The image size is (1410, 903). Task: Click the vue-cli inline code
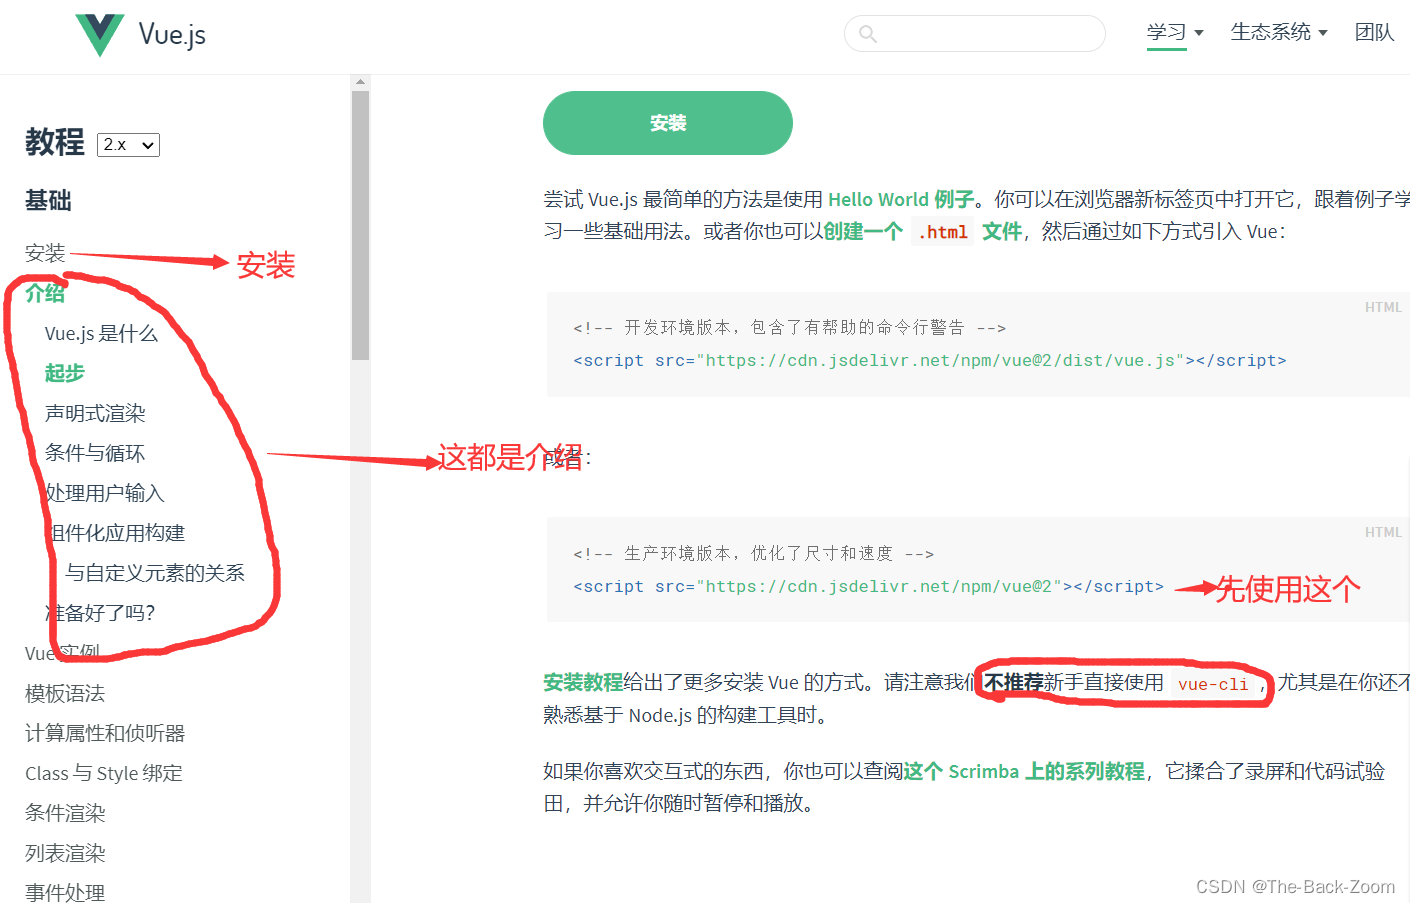point(1213,684)
